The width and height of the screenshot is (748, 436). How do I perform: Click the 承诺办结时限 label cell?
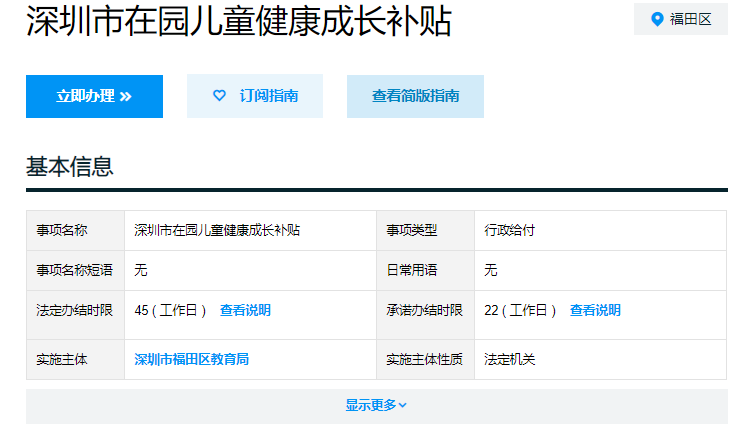pyautogui.click(x=426, y=315)
